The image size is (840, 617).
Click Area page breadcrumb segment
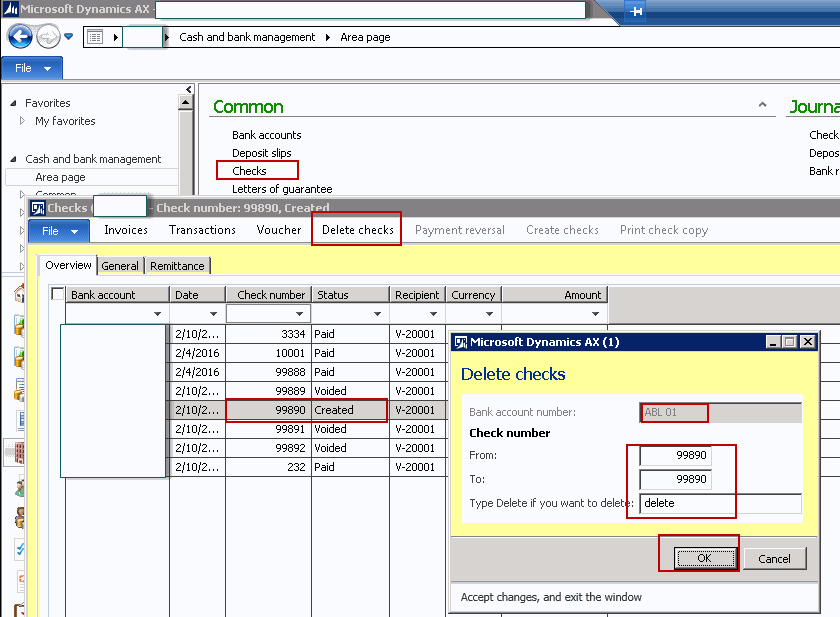[x=365, y=37]
